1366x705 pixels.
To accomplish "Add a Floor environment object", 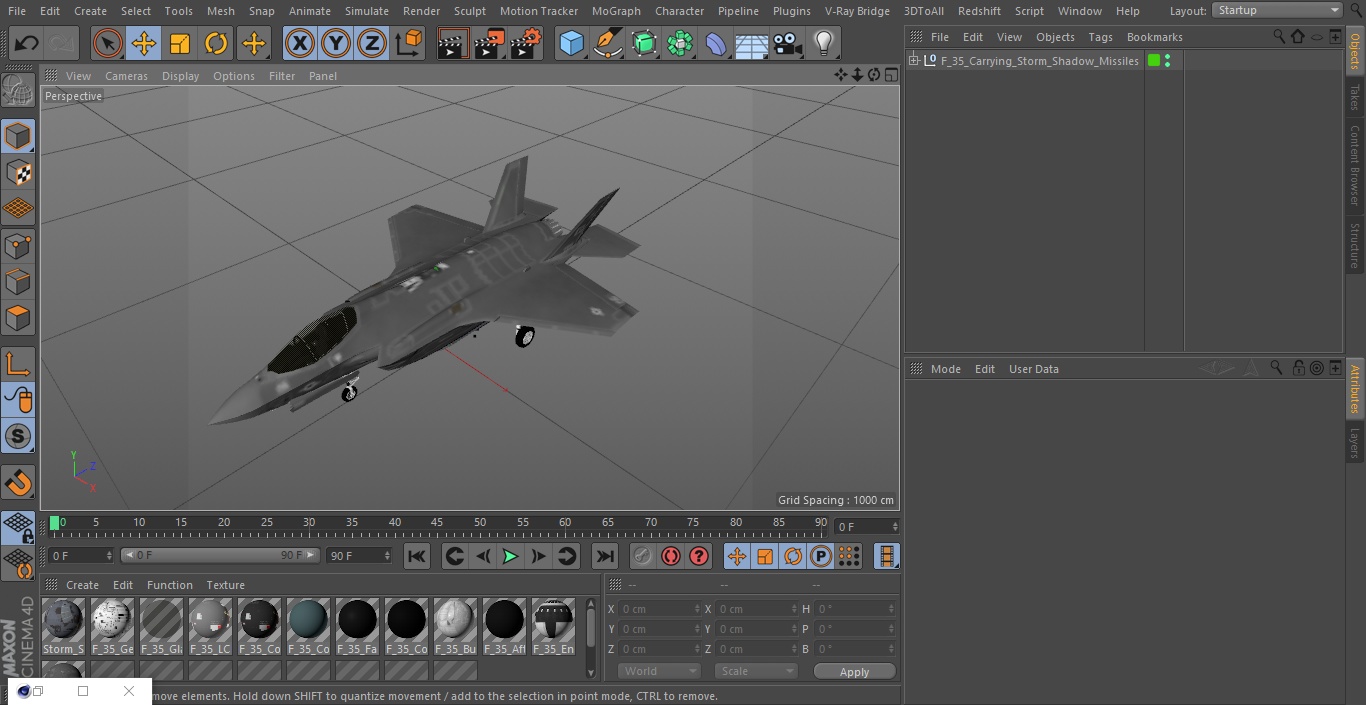I will click(x=752, y=44).
